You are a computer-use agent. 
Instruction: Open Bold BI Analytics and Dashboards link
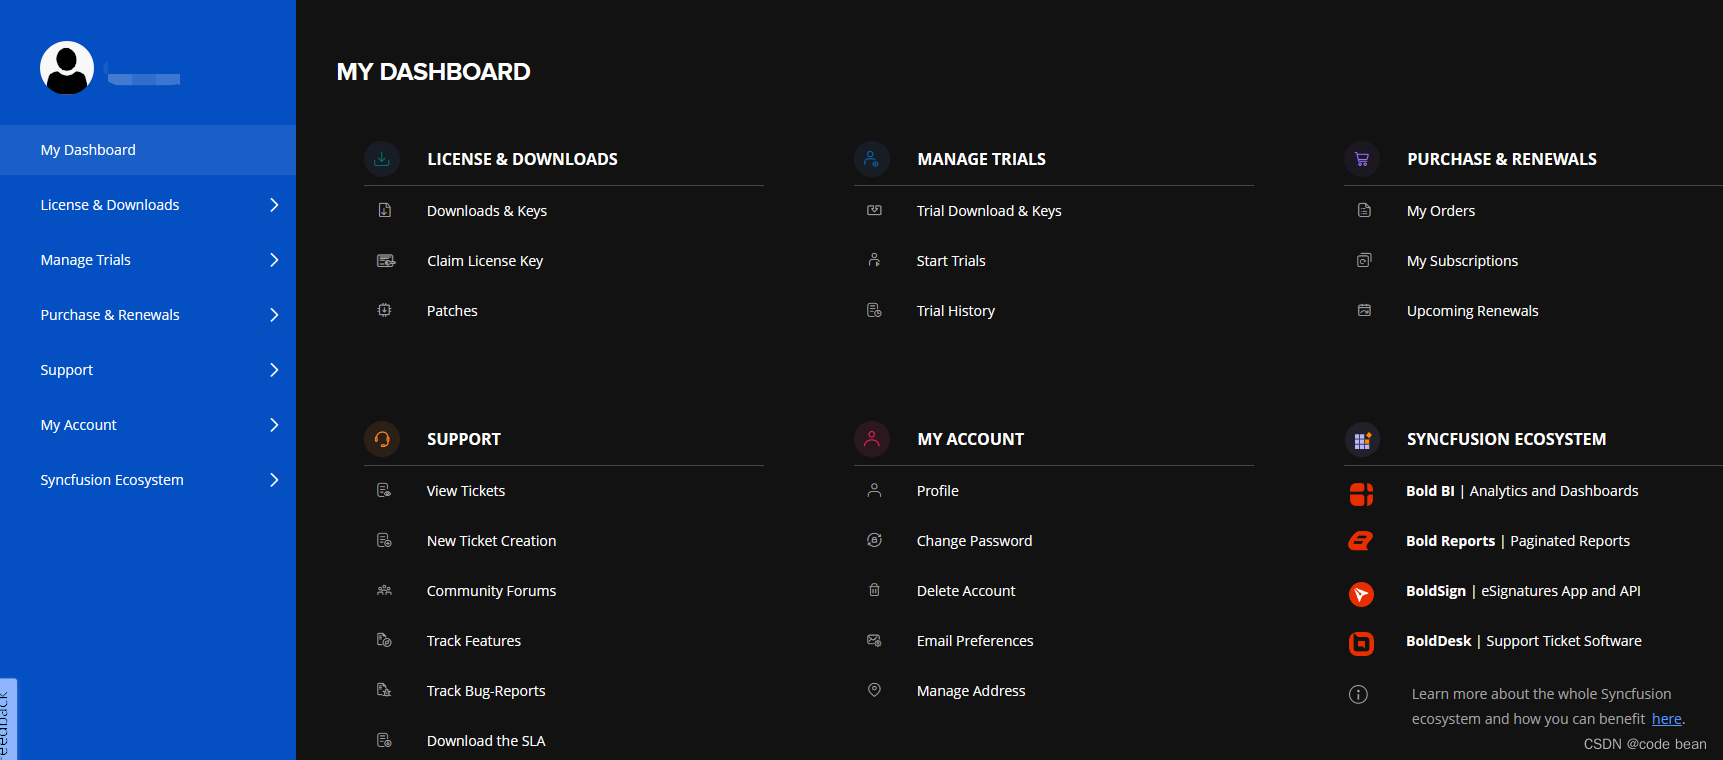[1522, 491]
